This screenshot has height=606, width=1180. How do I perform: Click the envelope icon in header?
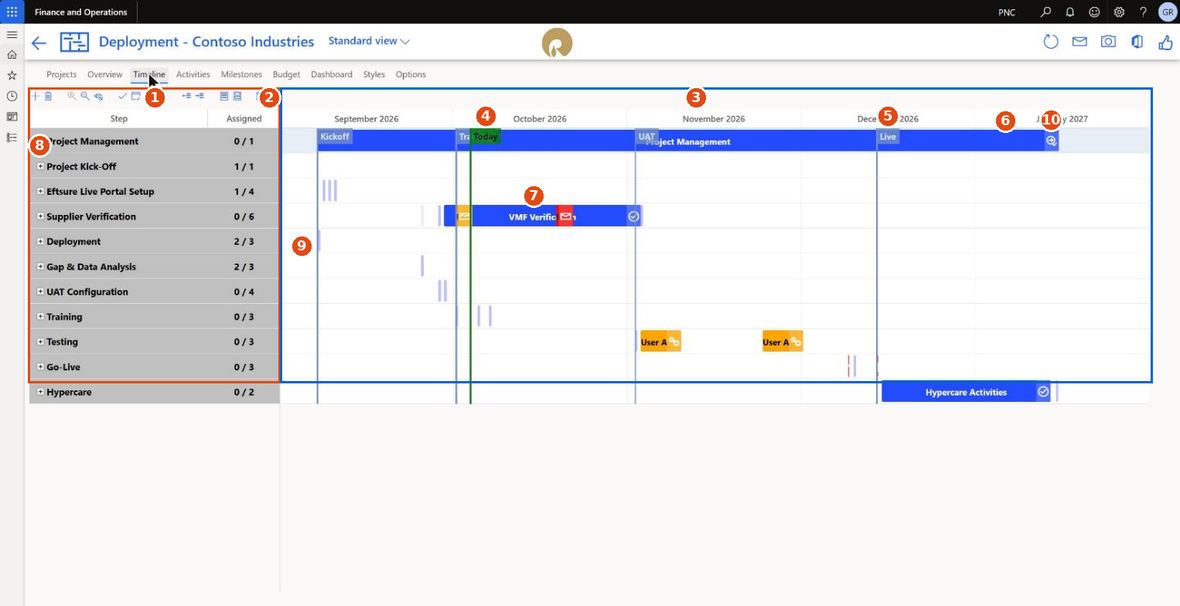[1080, 41]
